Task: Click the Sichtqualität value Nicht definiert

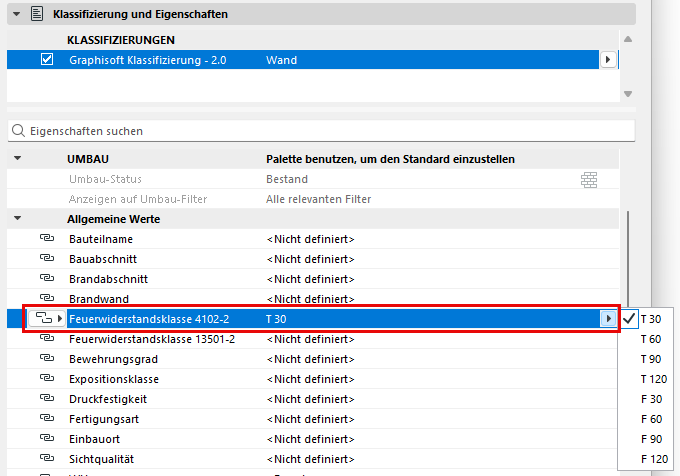Action: tap(310, 459)
